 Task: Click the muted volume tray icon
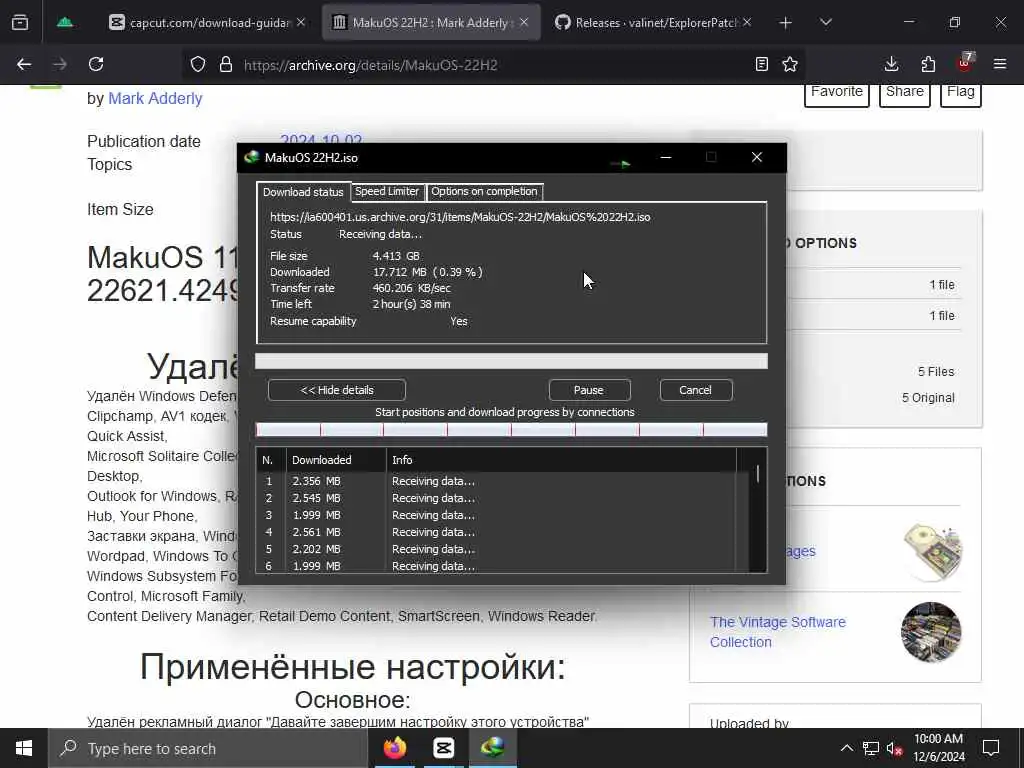(894, 748)
